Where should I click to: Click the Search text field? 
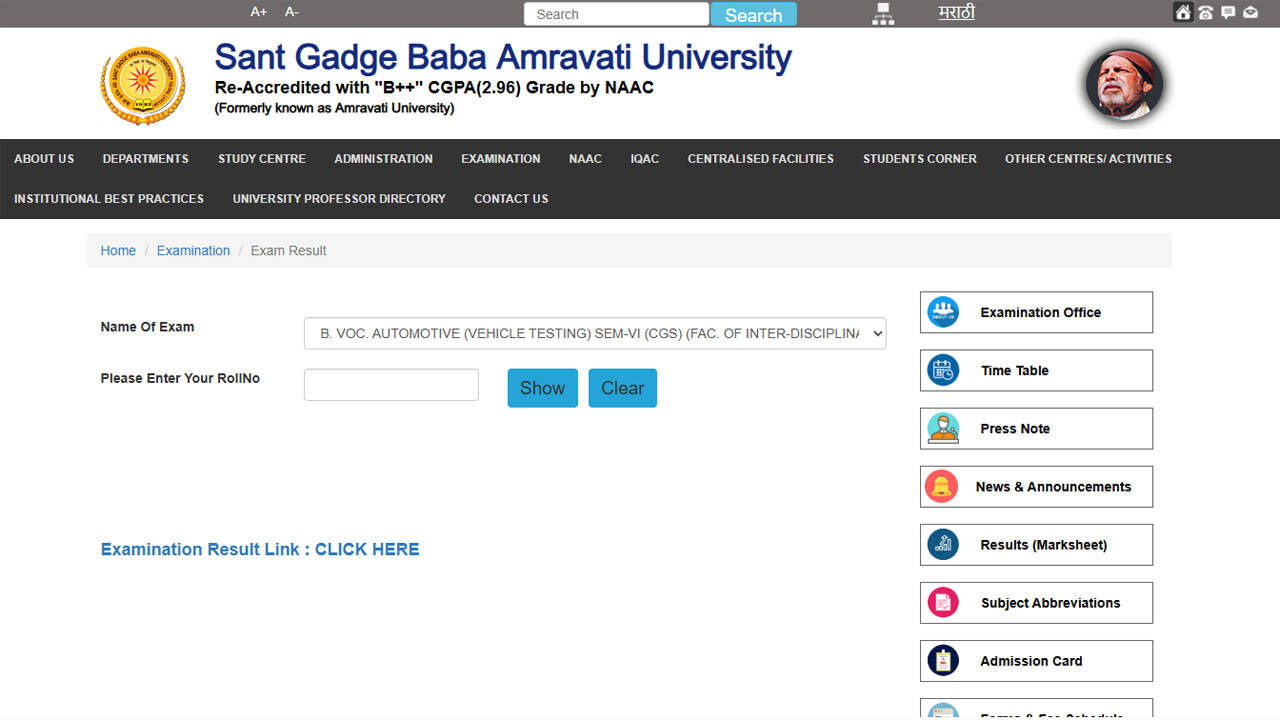click(617, 14)
